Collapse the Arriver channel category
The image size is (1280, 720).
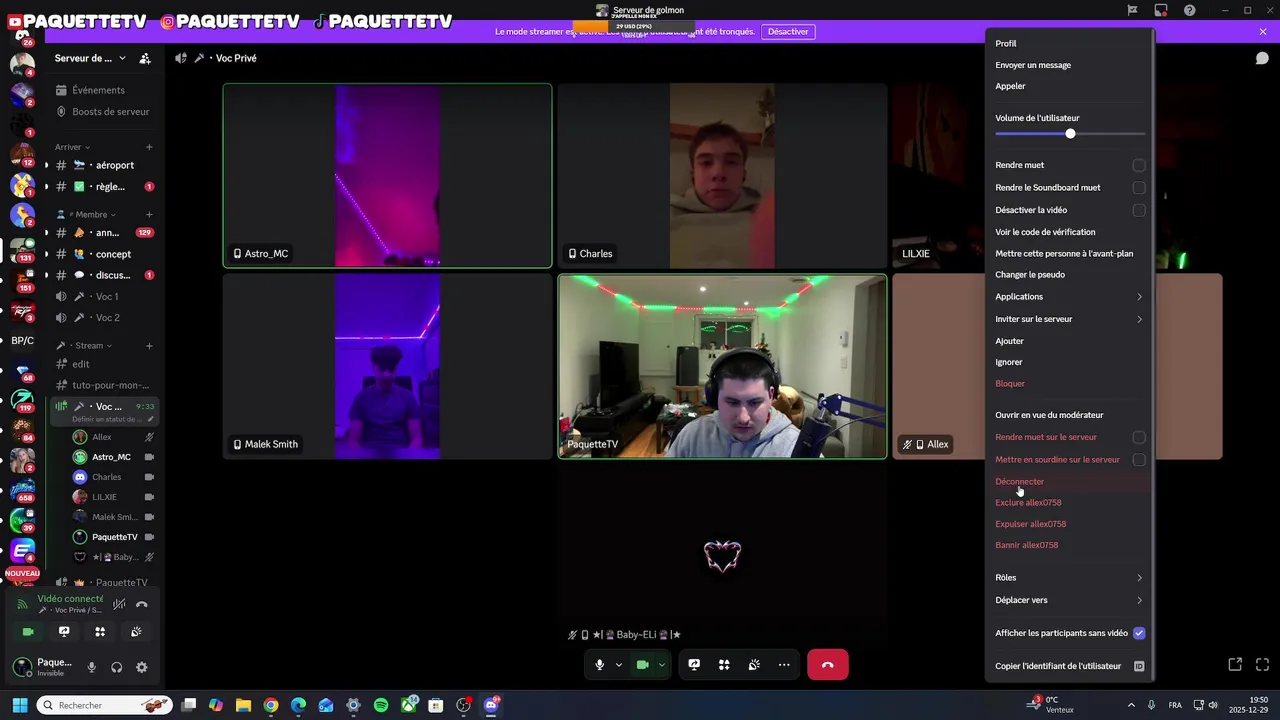[x=73, y=147]
